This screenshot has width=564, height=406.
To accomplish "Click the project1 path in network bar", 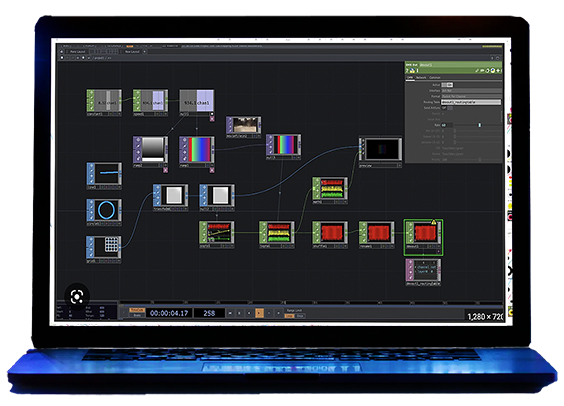I will (100, 58).
